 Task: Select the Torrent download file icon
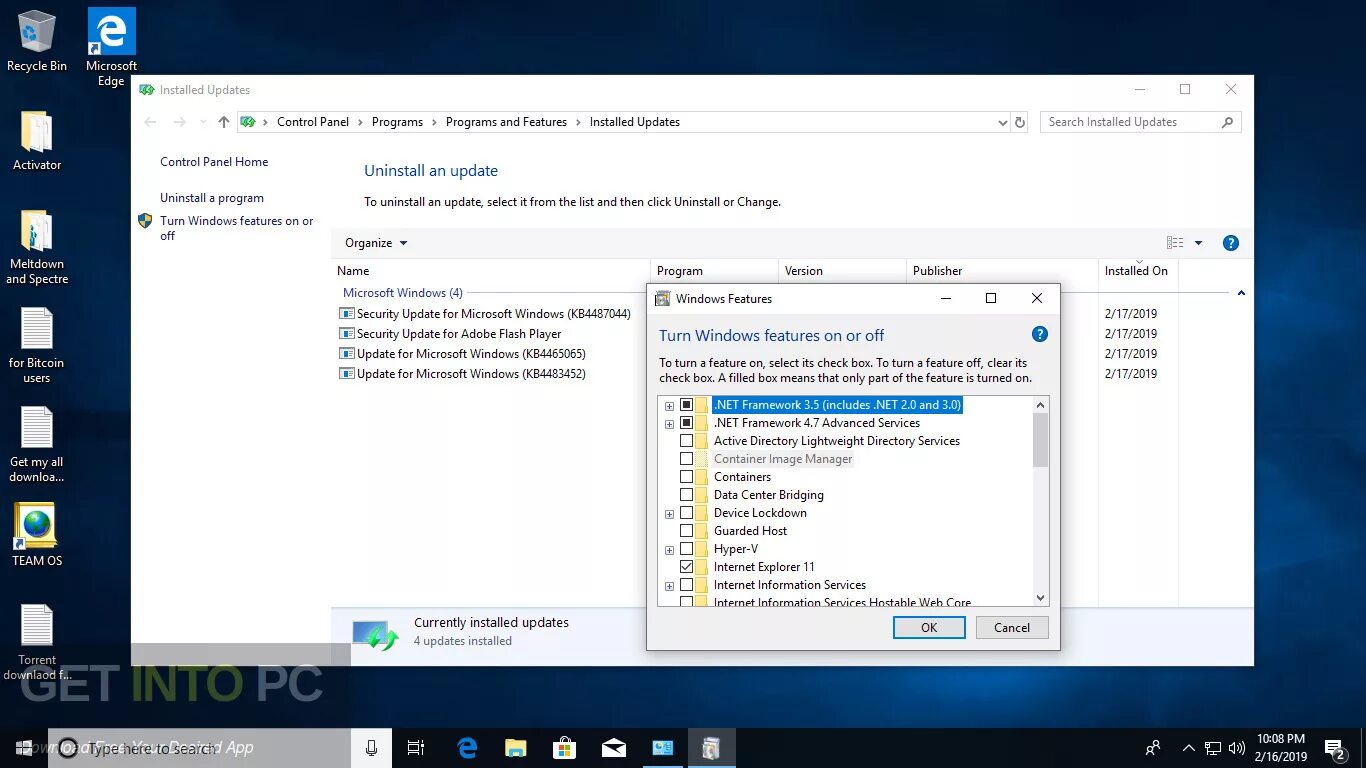(x=37, y=643)
